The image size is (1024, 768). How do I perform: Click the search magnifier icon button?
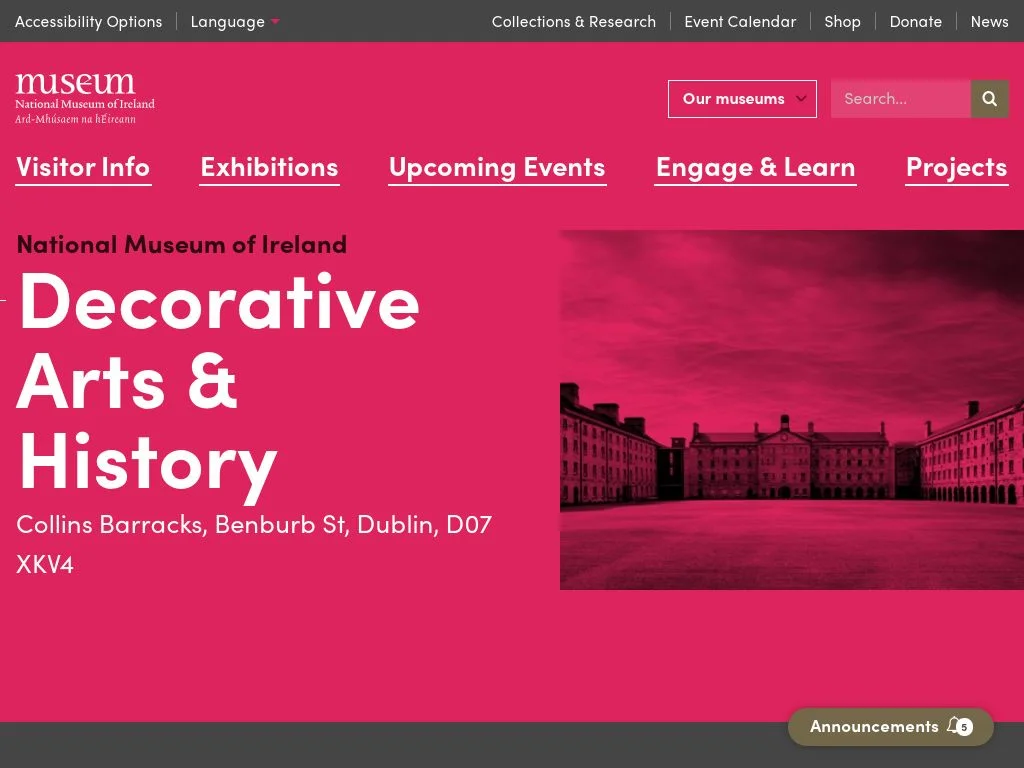click(989, 99)
